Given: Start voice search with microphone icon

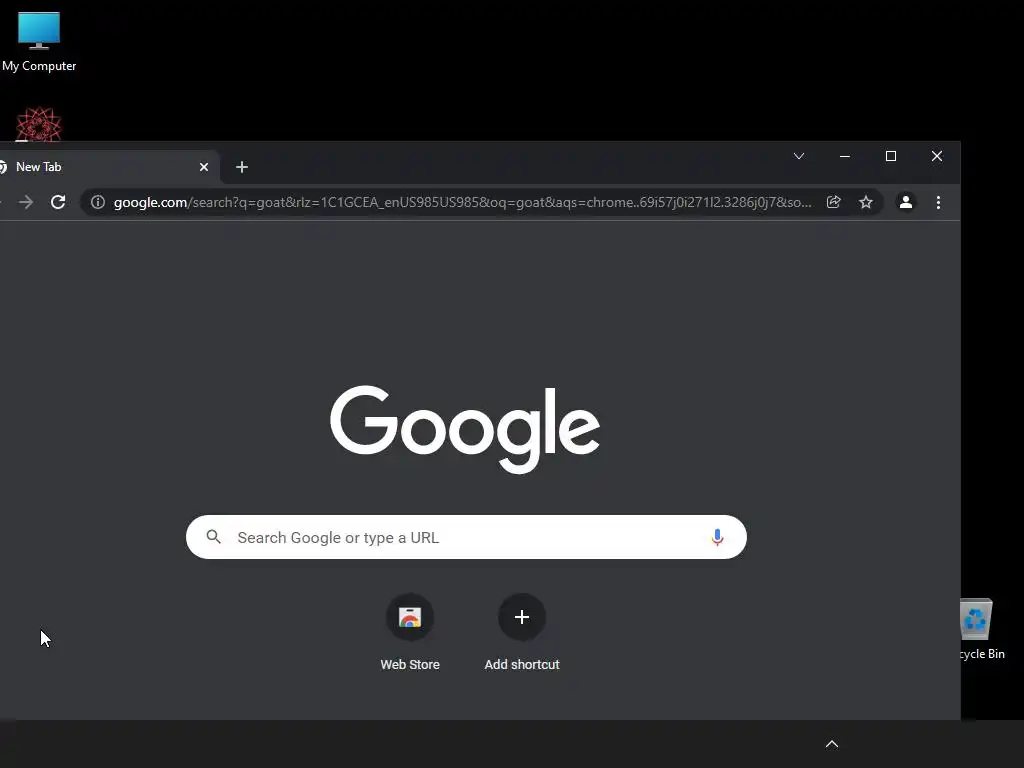Looking at the screenshot, I should (x=717, y=537).
